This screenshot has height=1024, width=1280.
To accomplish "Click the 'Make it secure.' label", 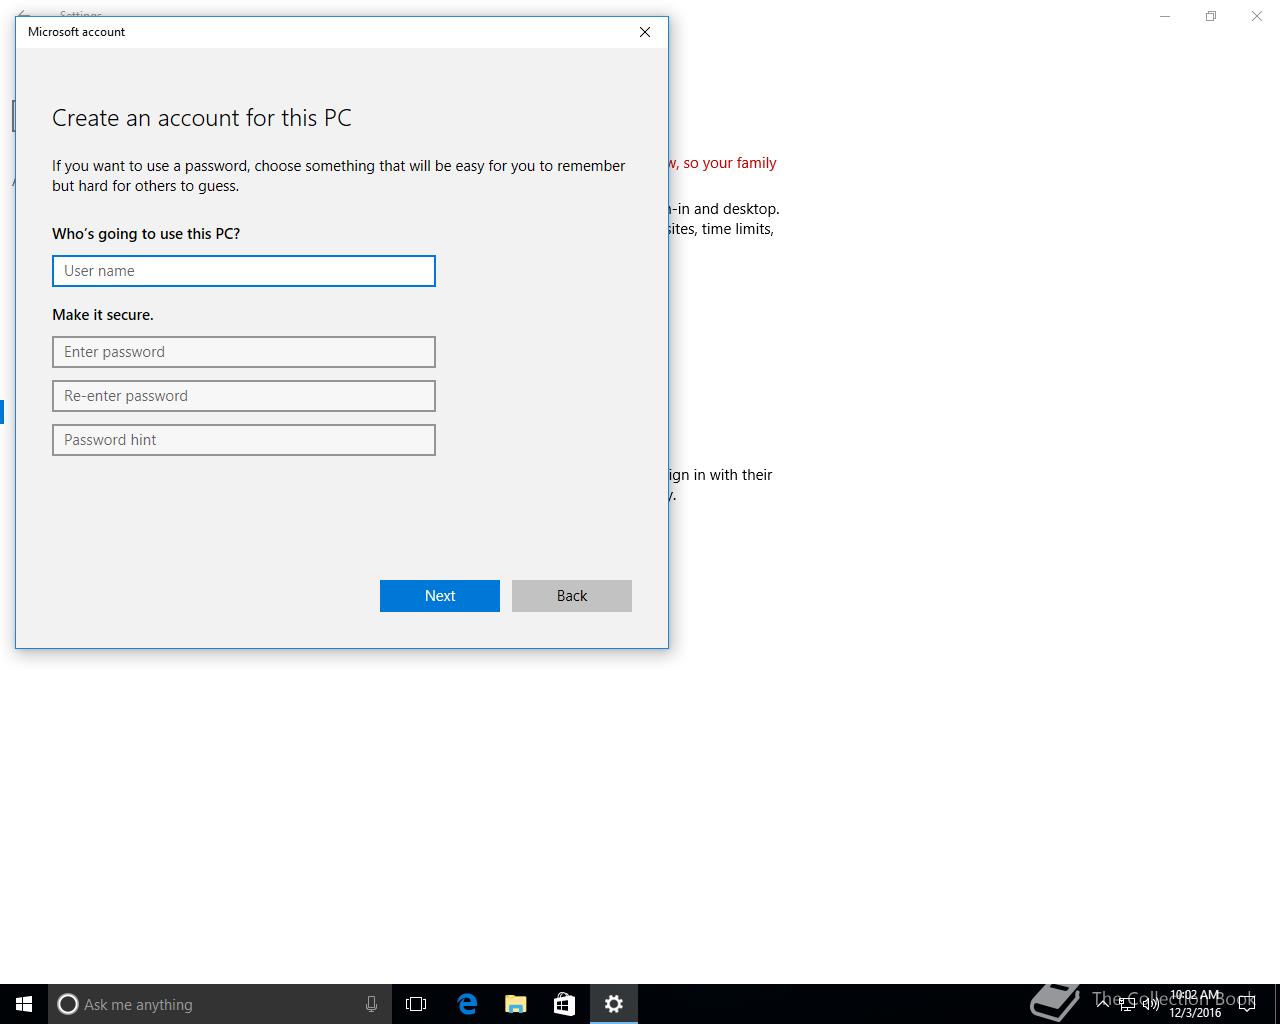I will point(103,315).
